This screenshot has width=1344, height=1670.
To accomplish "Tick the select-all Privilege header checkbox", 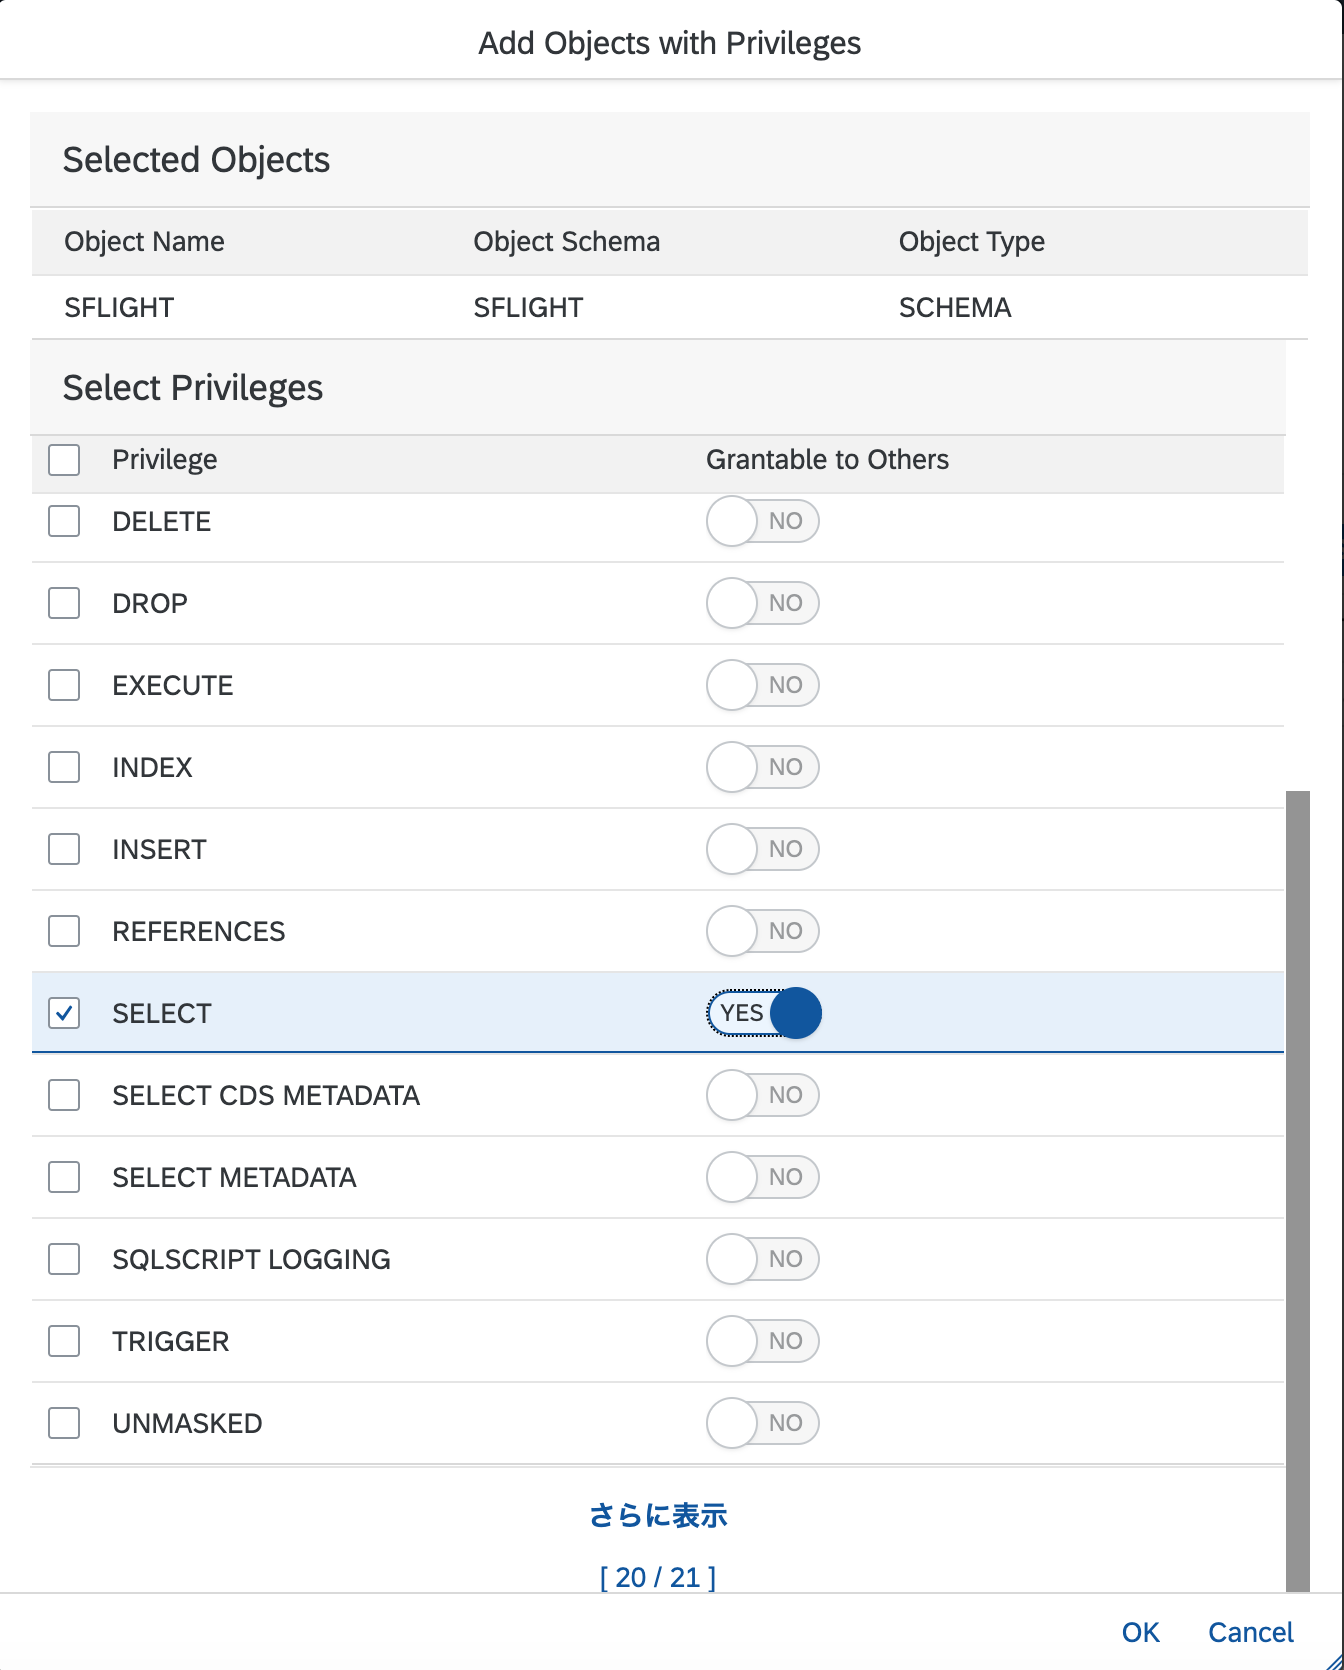I will (x=64, y=460).
